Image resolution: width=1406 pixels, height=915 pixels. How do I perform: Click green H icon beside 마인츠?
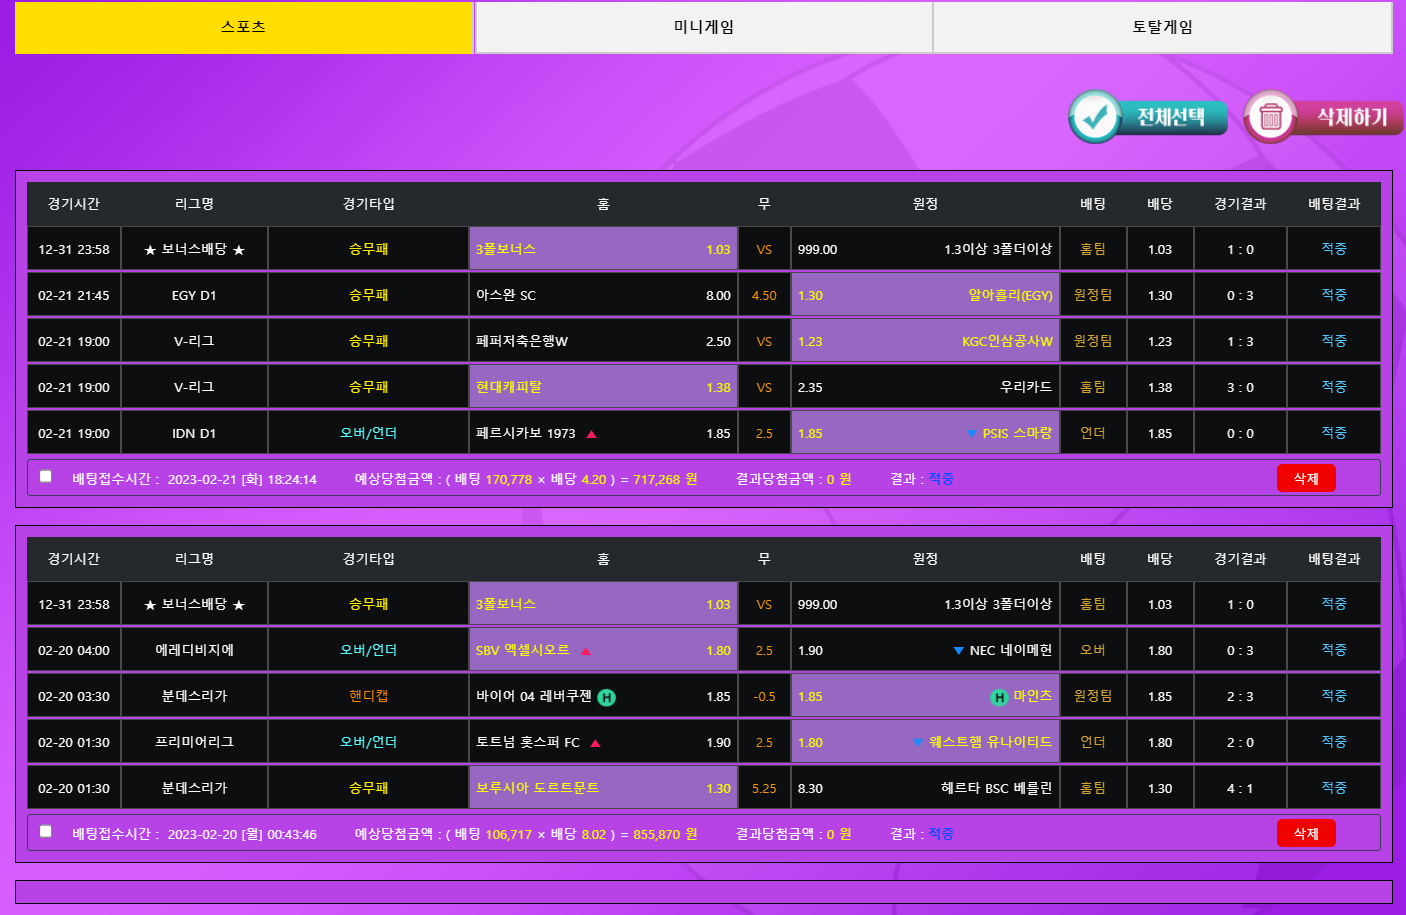tap(999, 698)
